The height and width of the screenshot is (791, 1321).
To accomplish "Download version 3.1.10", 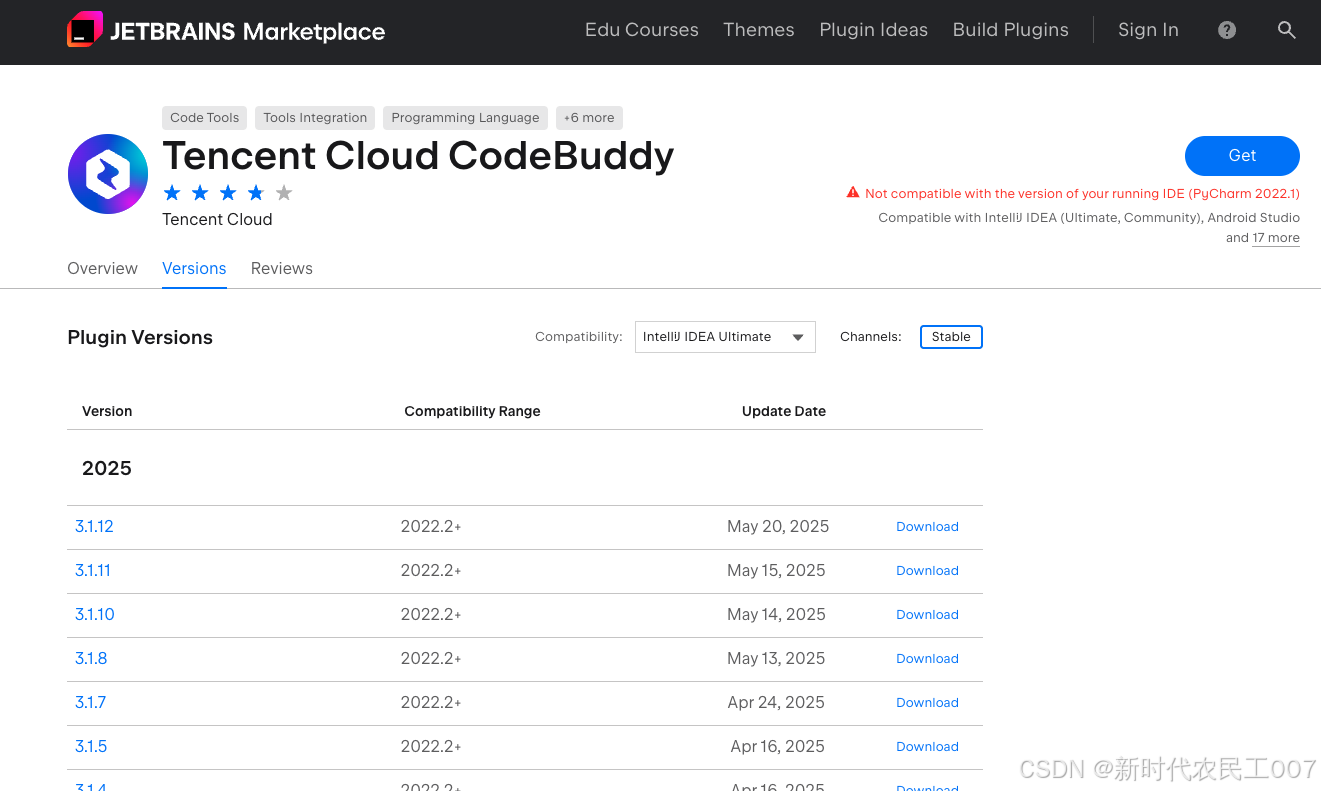I will pyautogui.click(x=927, y=615).
